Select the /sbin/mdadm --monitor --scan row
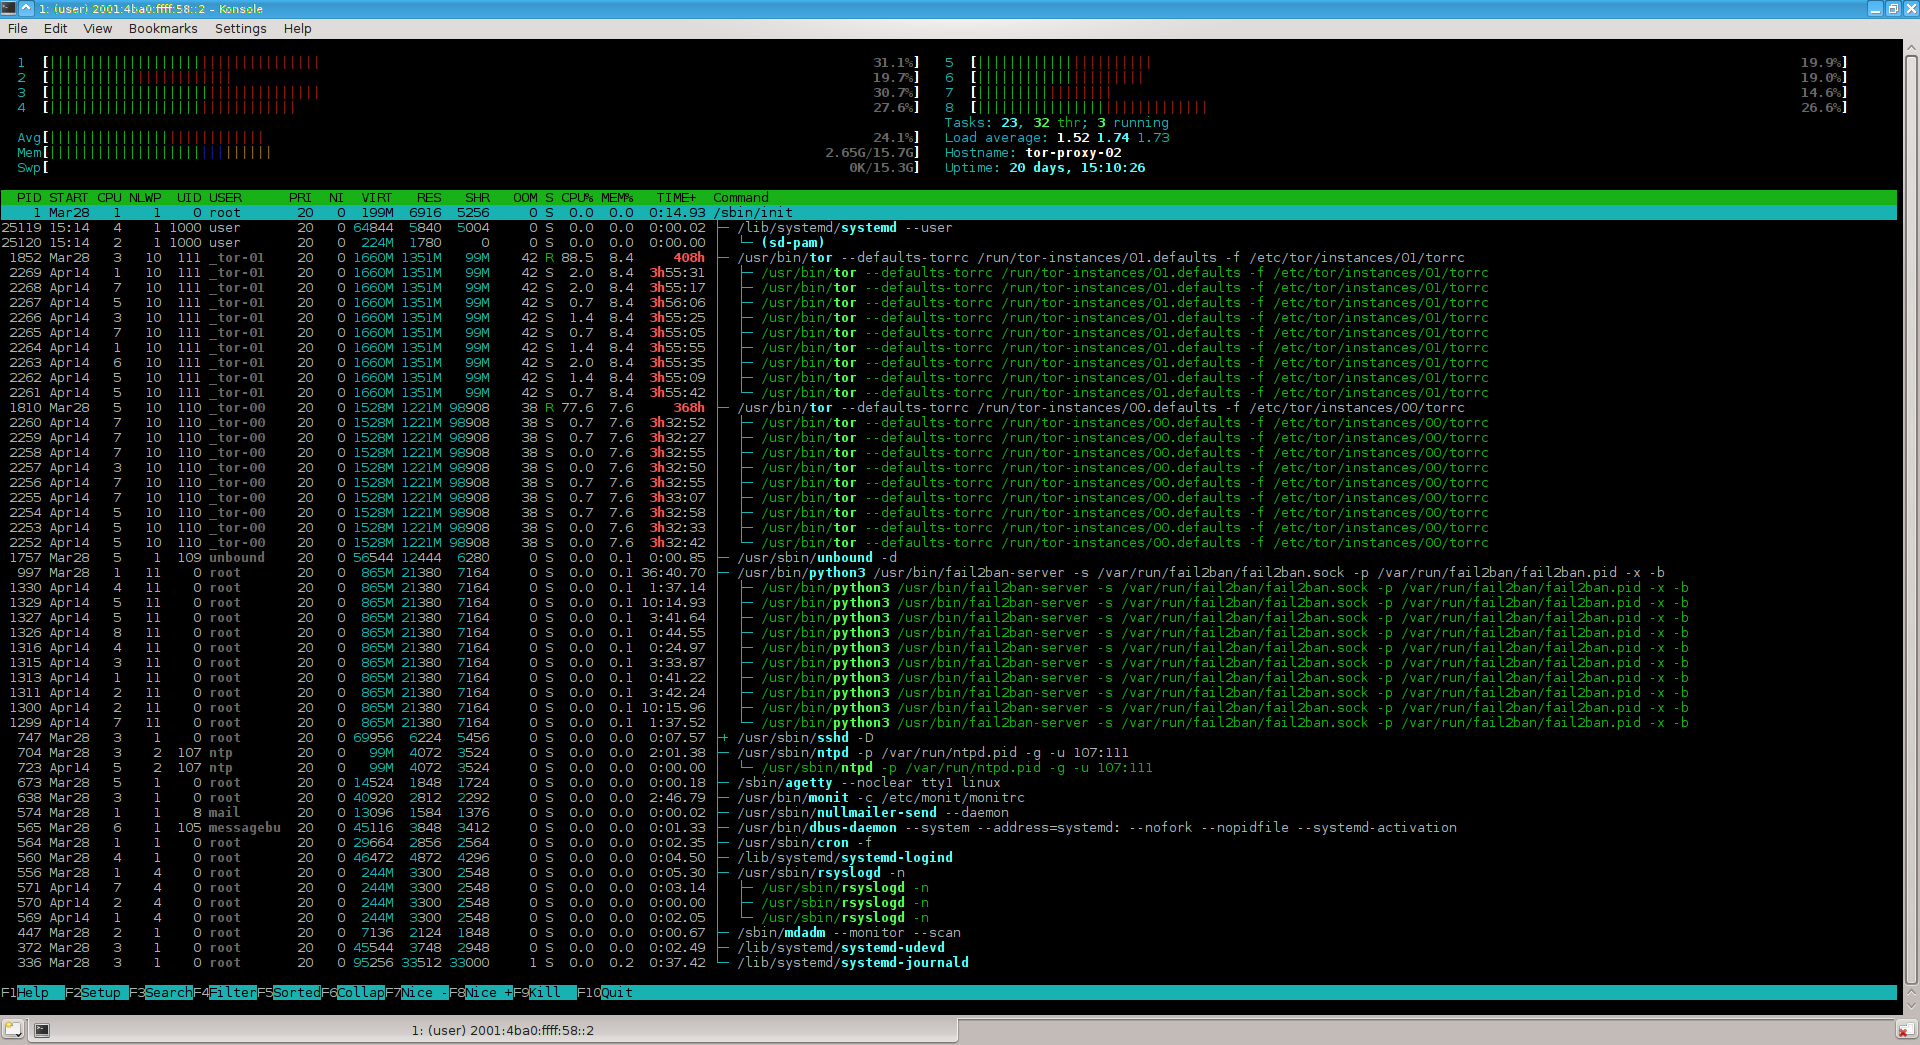Image resolution: width=1920 pixels, height=1045 pixels. 949,932
